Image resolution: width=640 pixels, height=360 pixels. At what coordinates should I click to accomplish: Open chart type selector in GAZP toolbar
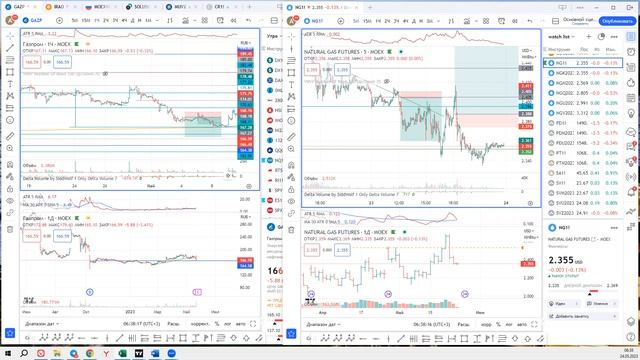click(x=170, y=20)
